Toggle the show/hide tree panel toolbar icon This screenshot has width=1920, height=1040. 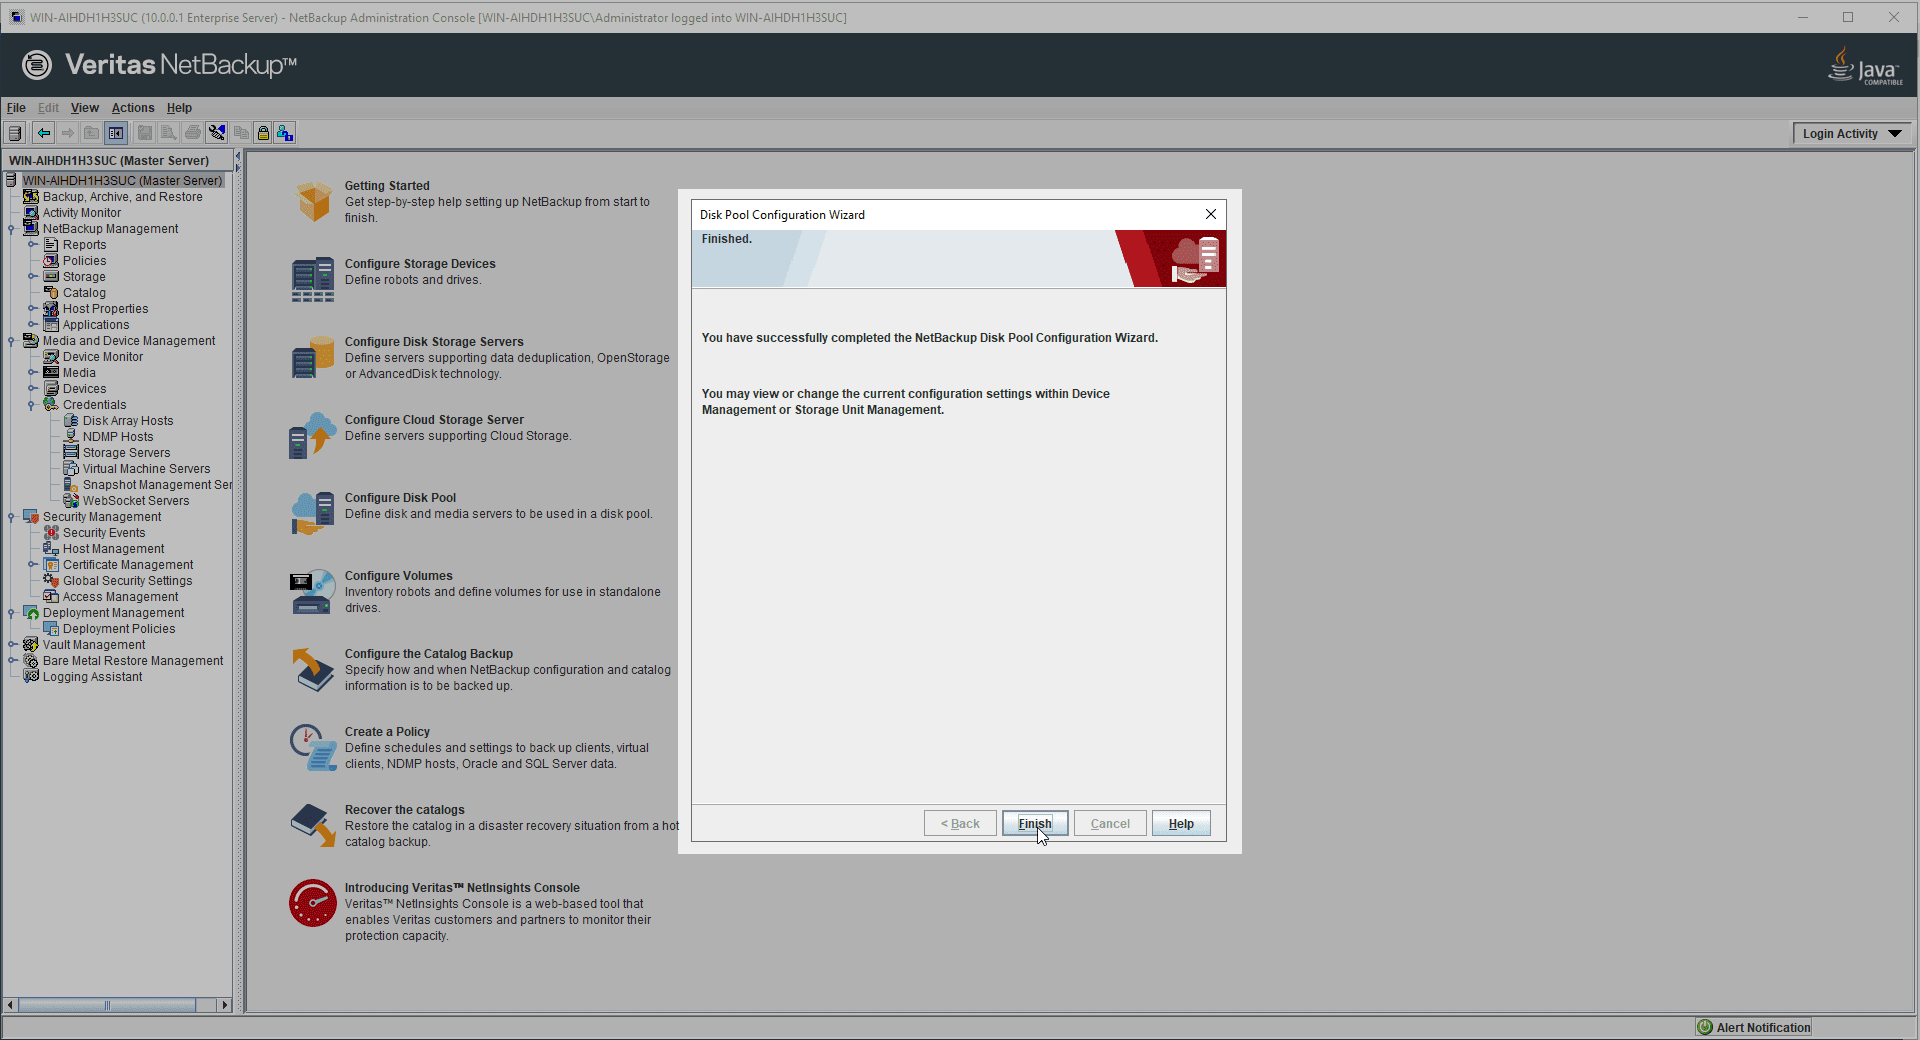pos(116,133)
